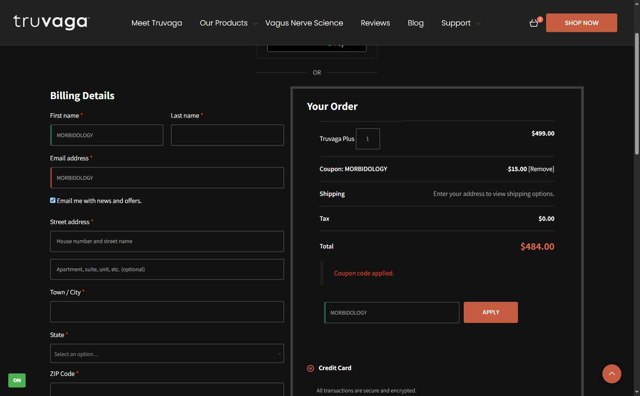Viewport: 640px width, 396px height.
Task: Remove the MORBIDOLOGY coupon
Action: coord(541,169)
